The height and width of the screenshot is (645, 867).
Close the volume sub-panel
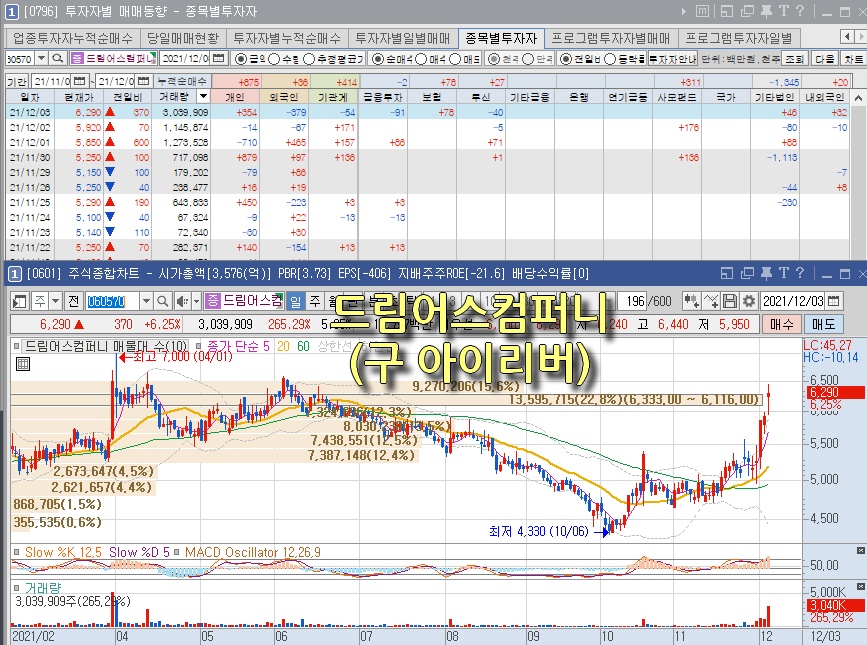(860, 586)
